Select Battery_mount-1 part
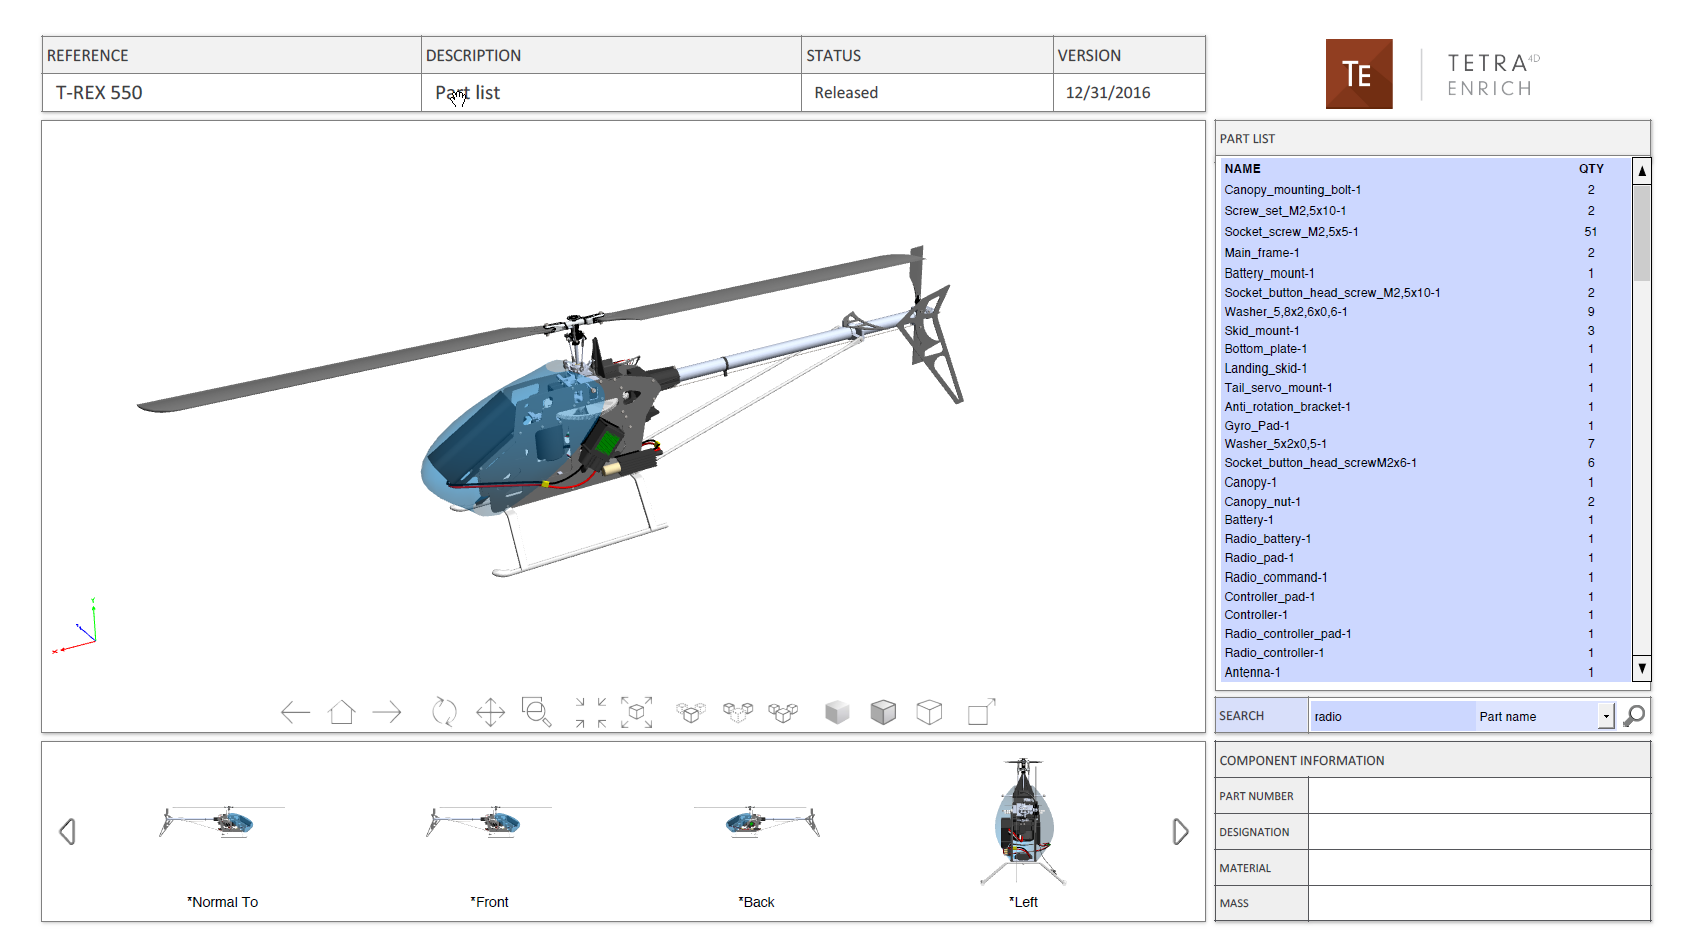The image size is (1683, 940). [1424, 273]
